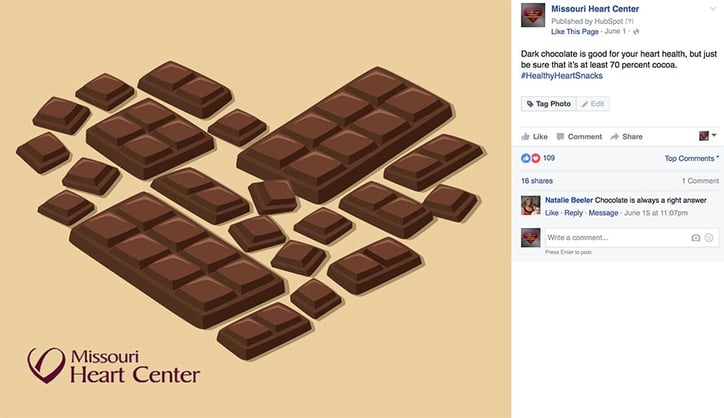Open Natalie Beeler's profile picture
724x418 pixels.
click(x=531, y=206)
